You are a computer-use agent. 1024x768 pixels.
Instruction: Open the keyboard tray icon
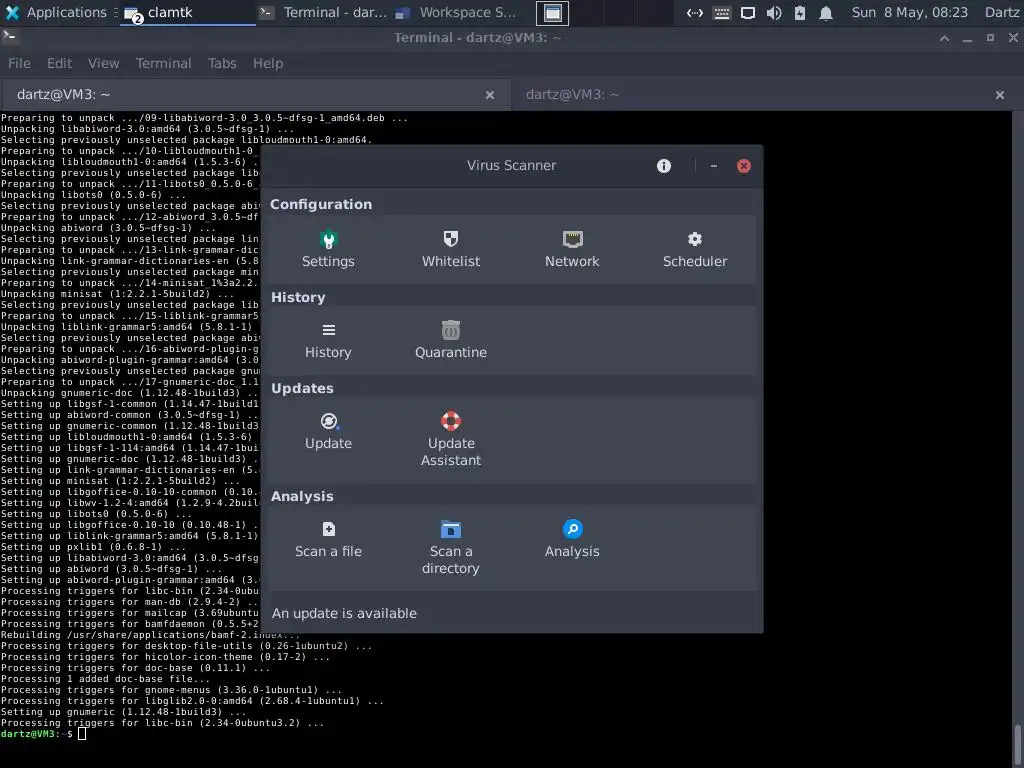[722, 13]
